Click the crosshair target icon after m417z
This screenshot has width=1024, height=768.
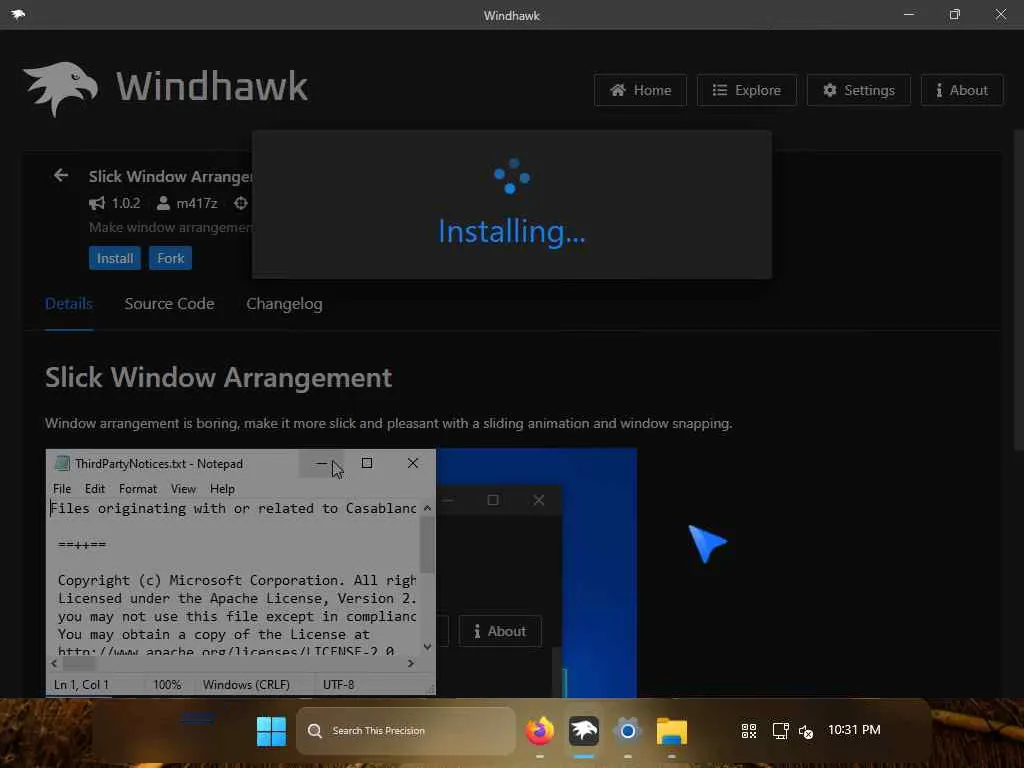point(241,203)
